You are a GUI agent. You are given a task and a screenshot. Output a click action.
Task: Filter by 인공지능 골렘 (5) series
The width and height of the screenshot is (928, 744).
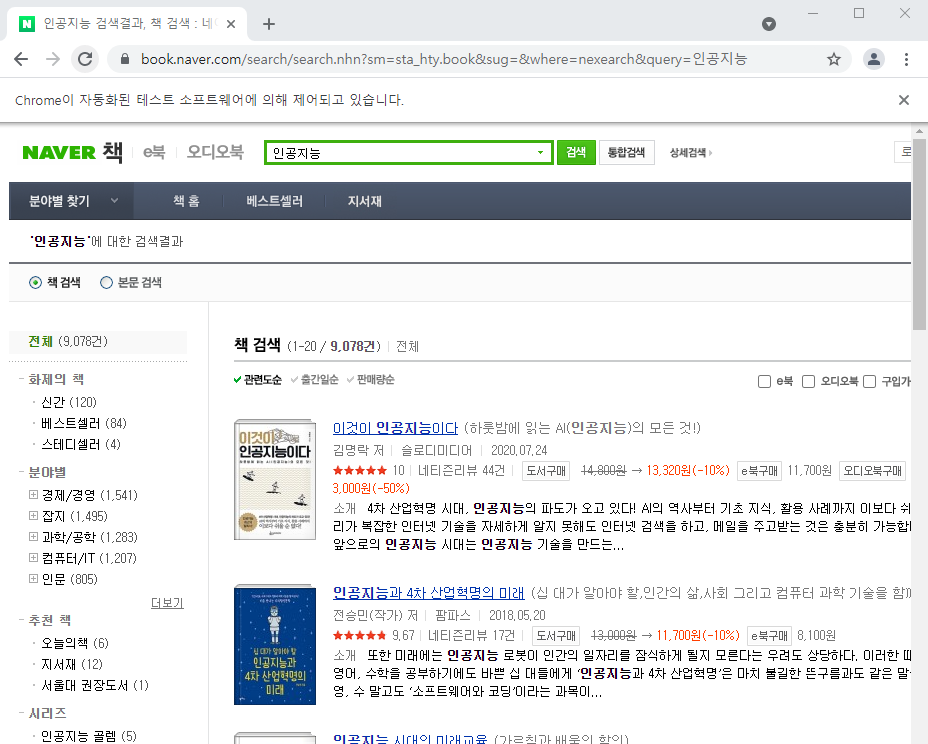[89, 736]
